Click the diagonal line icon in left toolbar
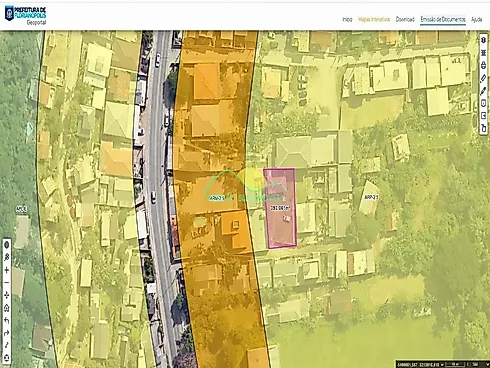Viewport: 490px width, 368px height. [x=7, y=346]
